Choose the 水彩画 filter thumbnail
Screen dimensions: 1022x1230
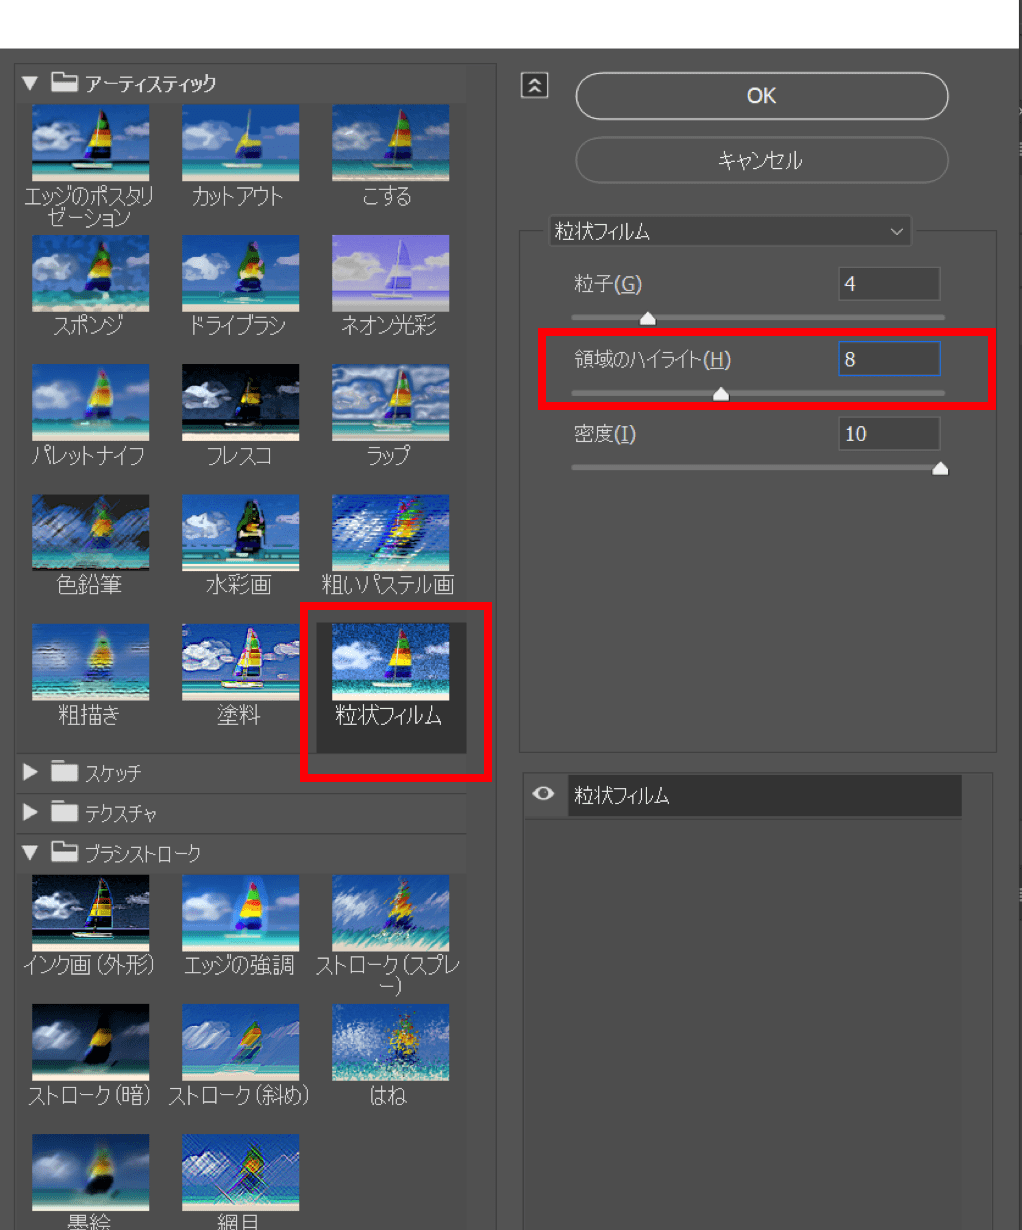240,532
